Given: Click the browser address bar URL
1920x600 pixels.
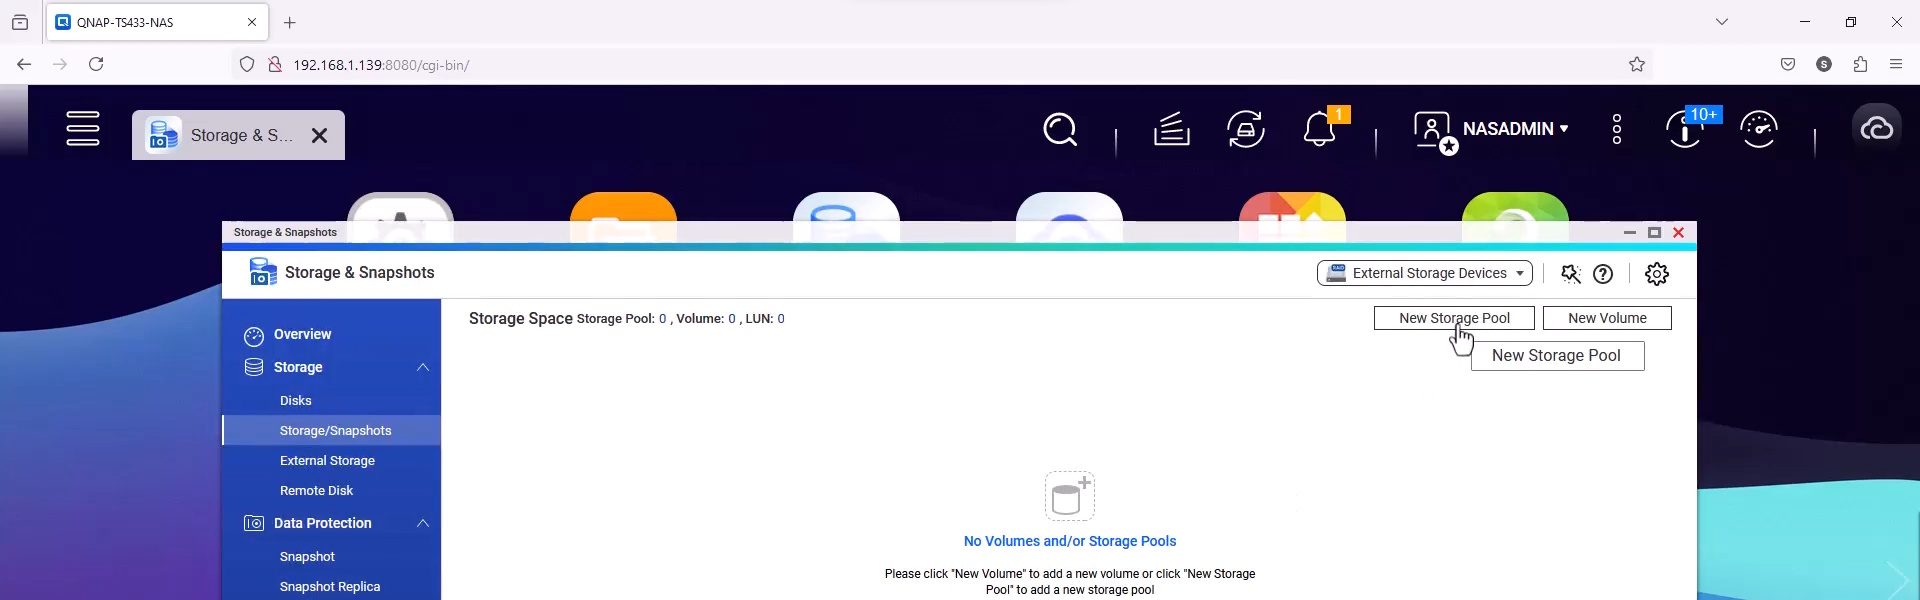Looking at the screenshot, I should tap(381, 65).
